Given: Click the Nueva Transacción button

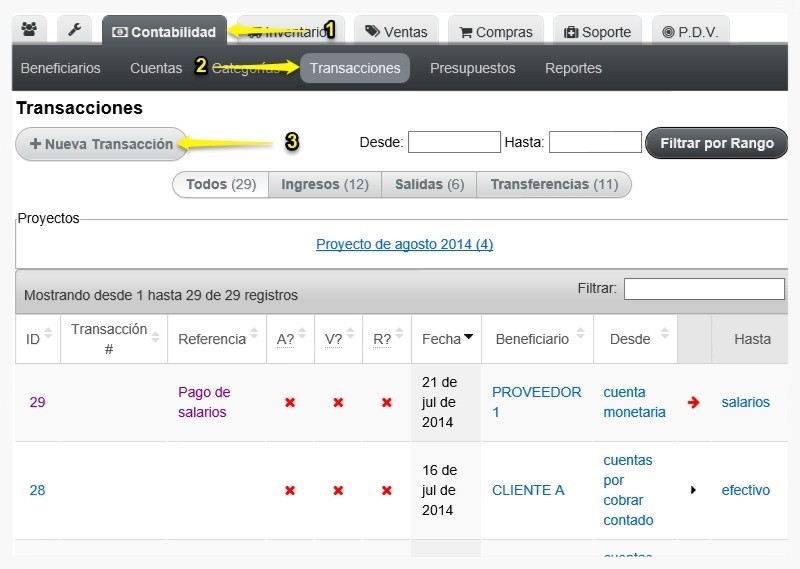Looking at the screenshot, I should (x=102, y=144).
